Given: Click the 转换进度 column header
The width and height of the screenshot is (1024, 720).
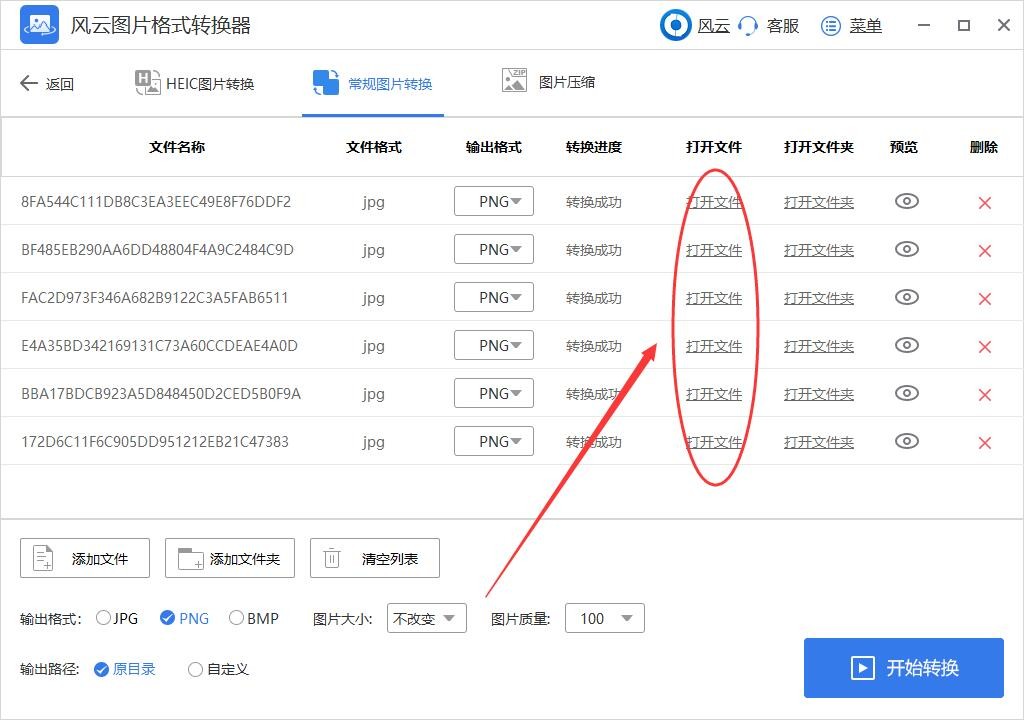Looking at the screenshot, I should [x=594, y=147].
